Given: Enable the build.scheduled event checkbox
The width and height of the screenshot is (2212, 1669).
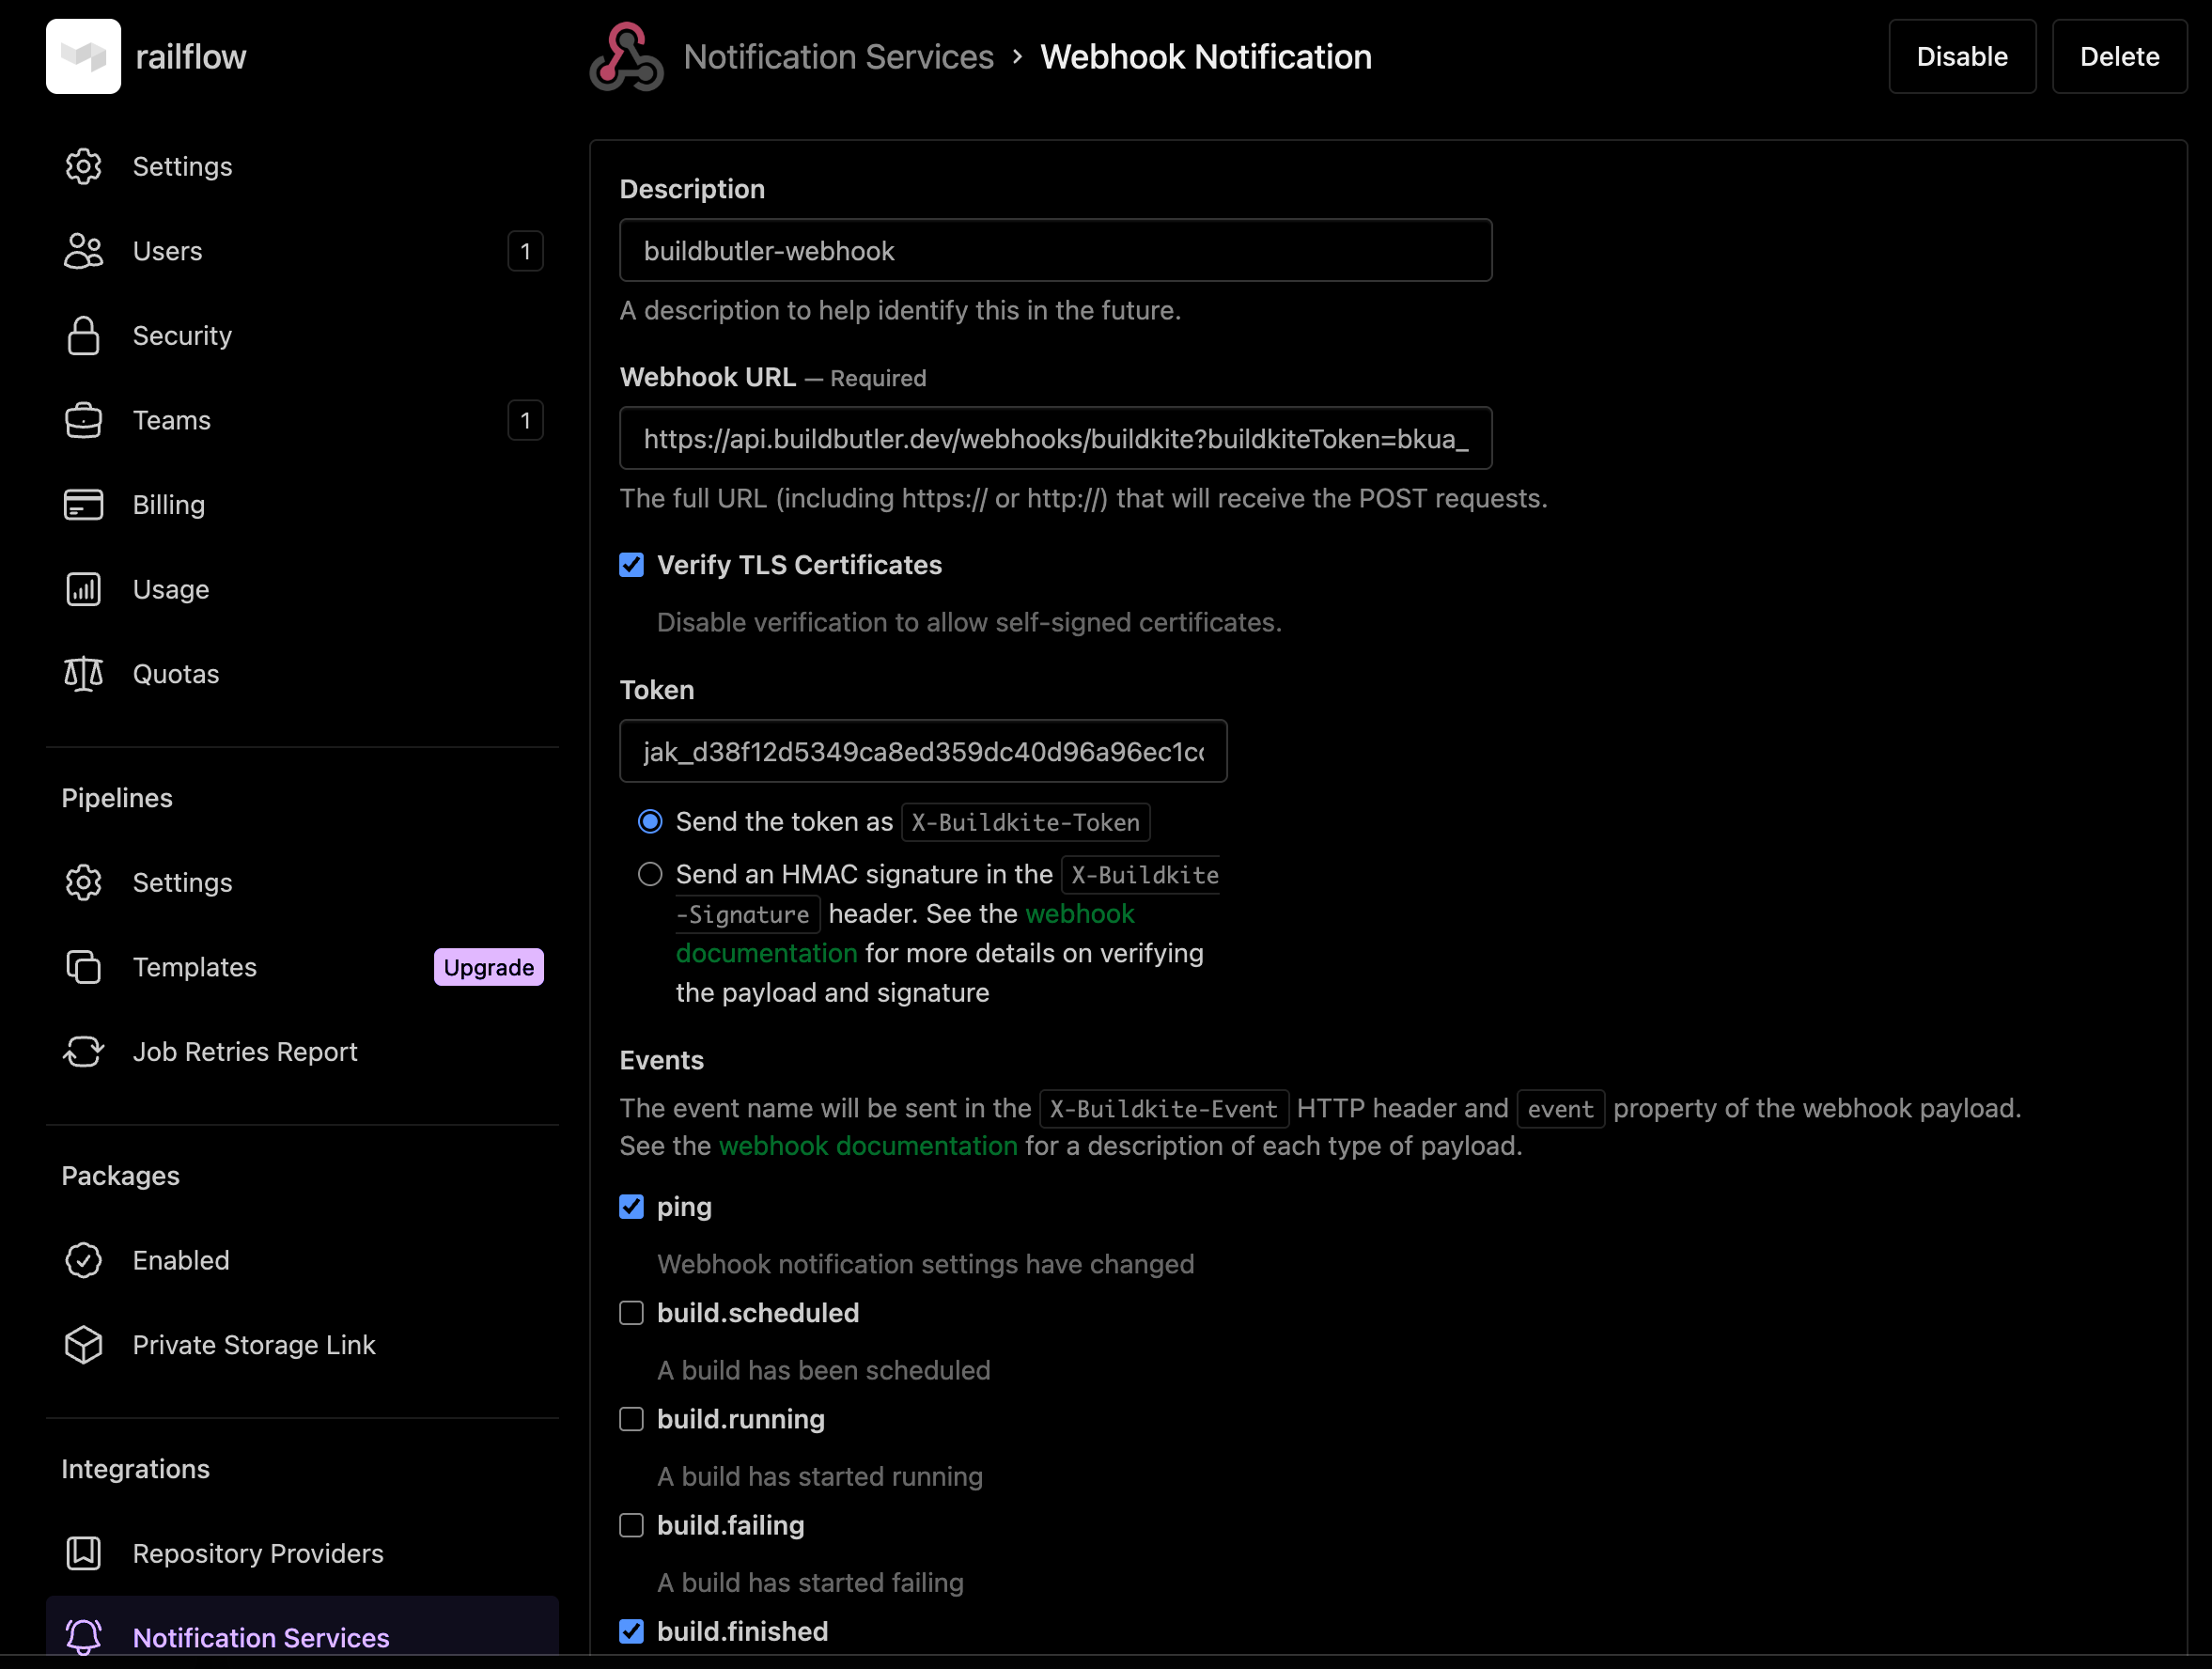Looking at the screenshot, I should pos(631,1313).
